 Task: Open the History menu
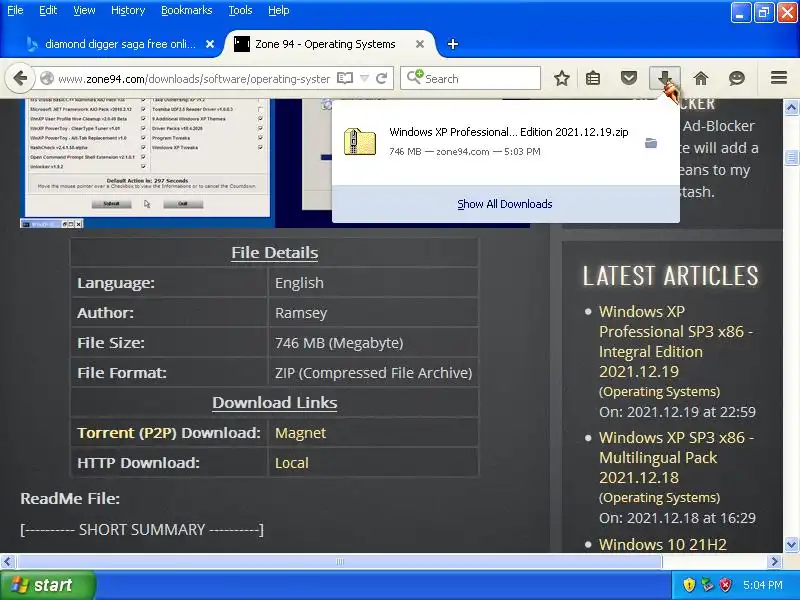coord(128,10)
